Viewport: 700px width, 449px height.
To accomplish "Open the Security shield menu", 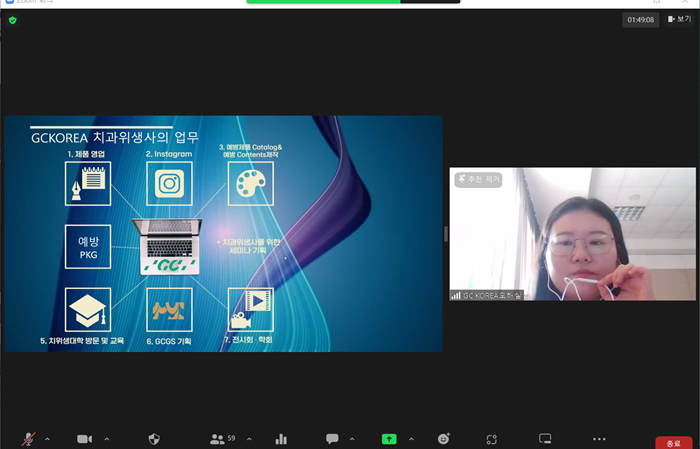I will (x=154, y=439).
